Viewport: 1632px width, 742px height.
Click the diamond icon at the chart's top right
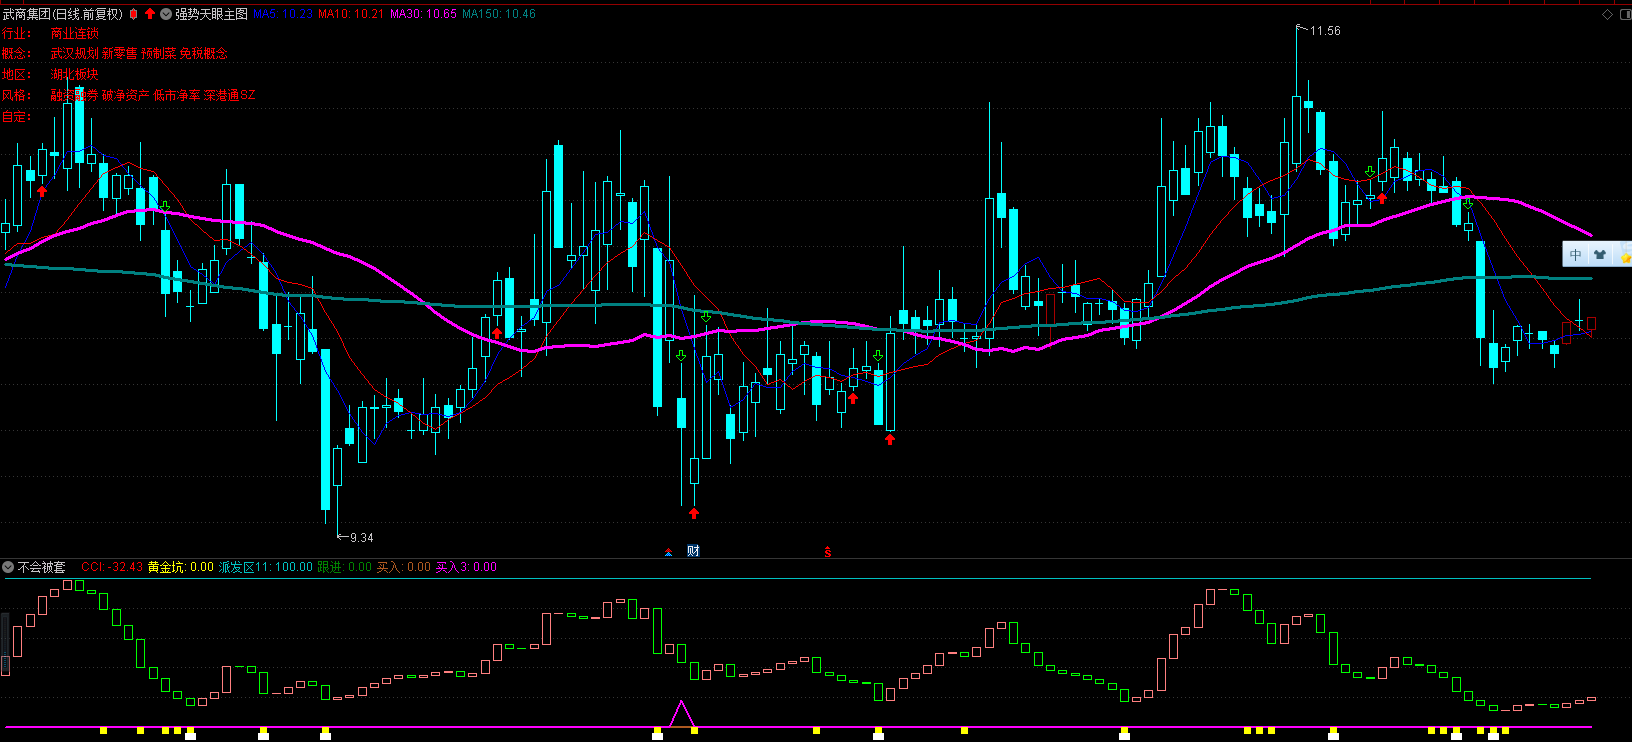[x=1608, y=14]
